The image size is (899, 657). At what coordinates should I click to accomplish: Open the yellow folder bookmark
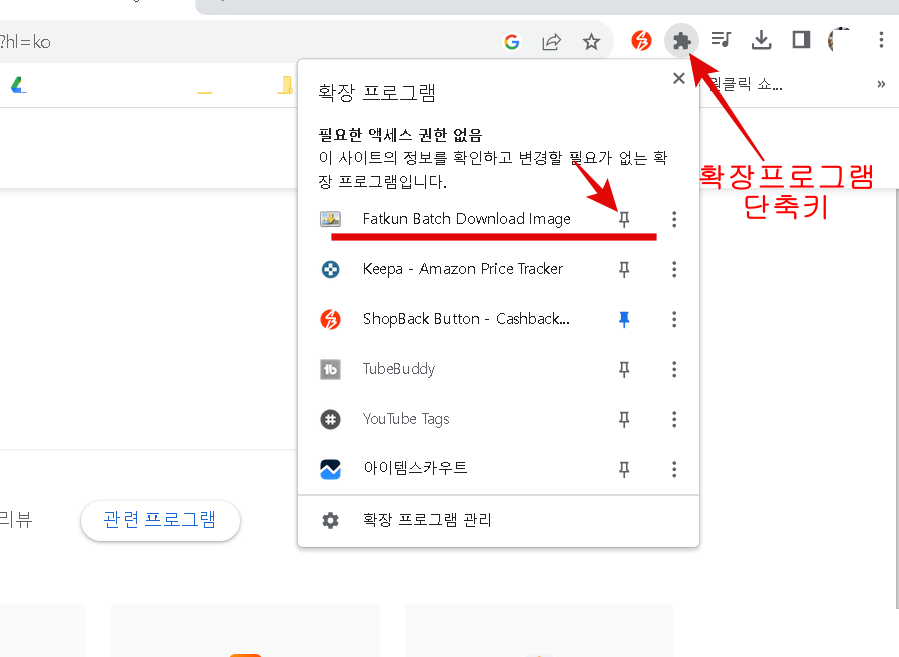pos(286,85)
